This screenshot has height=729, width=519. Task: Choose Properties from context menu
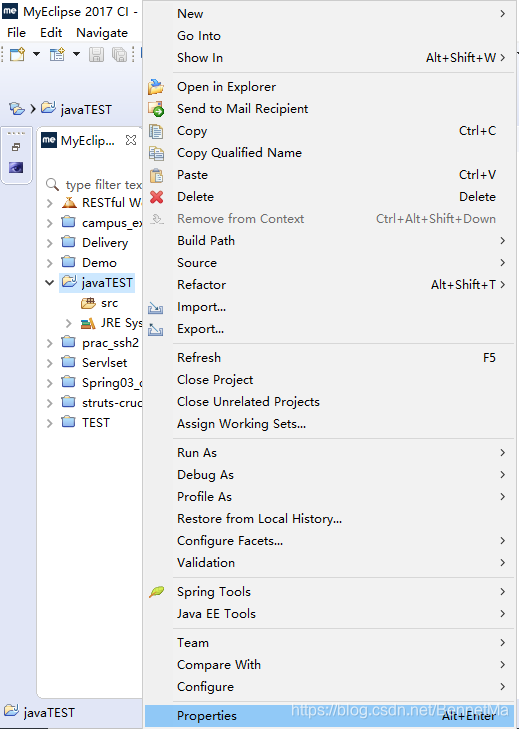329,716
